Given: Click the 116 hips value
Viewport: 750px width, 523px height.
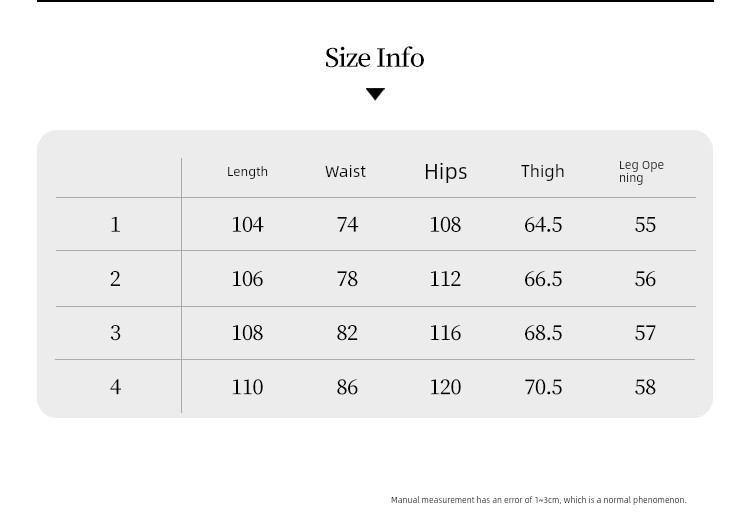Looking at the screenshot, I should 445,333.
